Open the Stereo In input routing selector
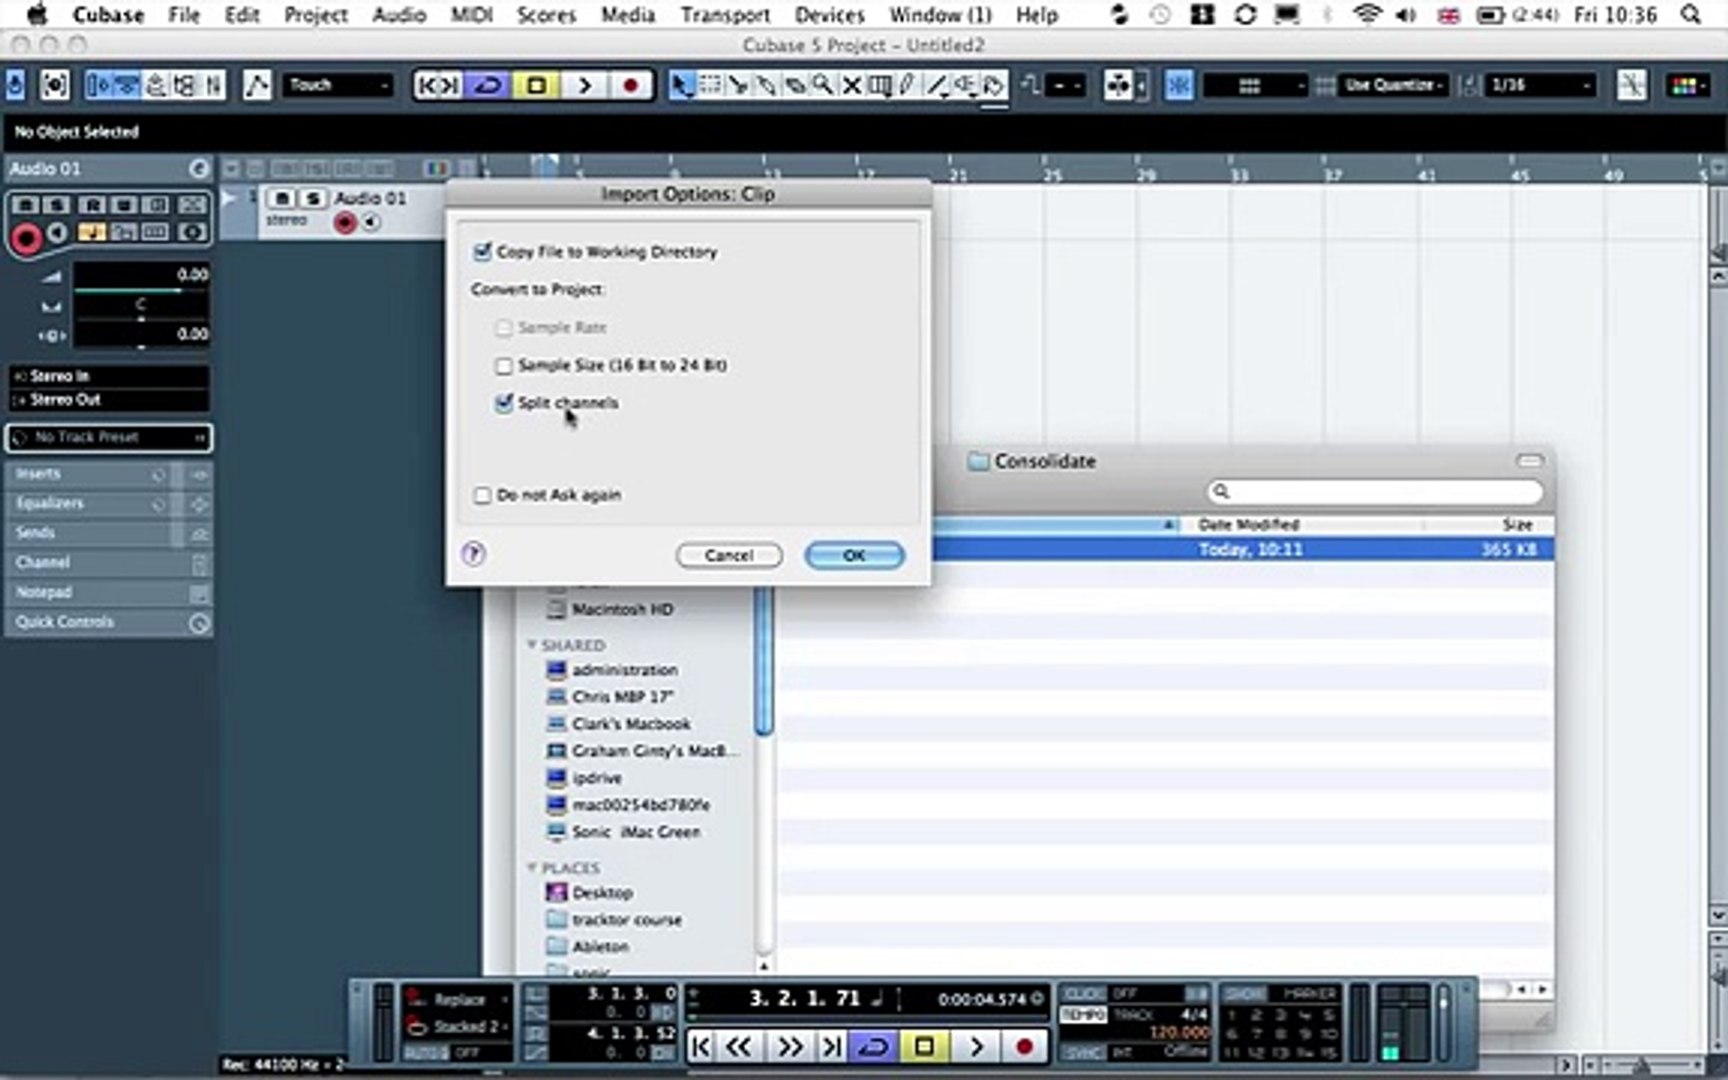The width and height of the screenshot is (1728, 1080). tap(109, 376)
